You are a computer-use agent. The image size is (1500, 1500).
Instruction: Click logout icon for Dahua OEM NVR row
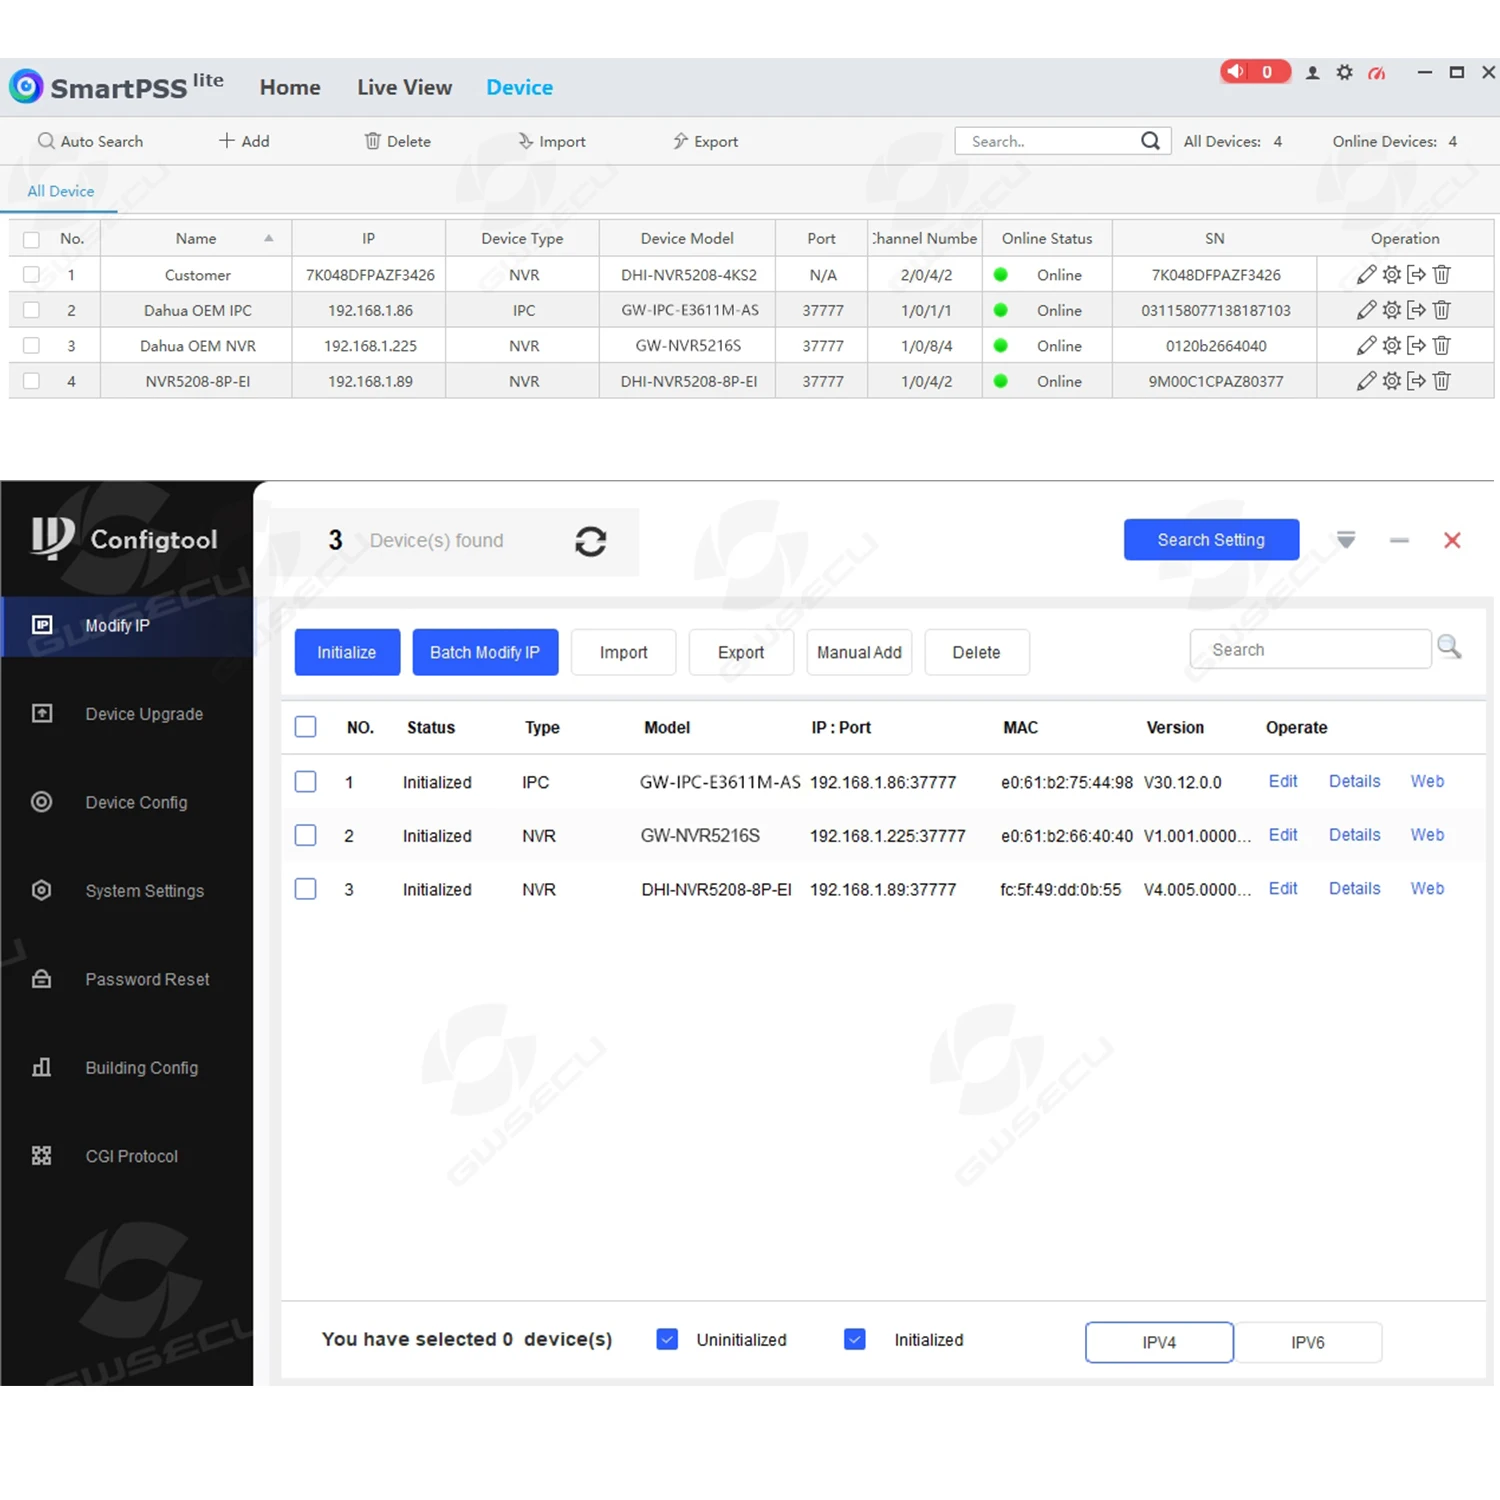pyautogui.click(x=1416, y=346)
